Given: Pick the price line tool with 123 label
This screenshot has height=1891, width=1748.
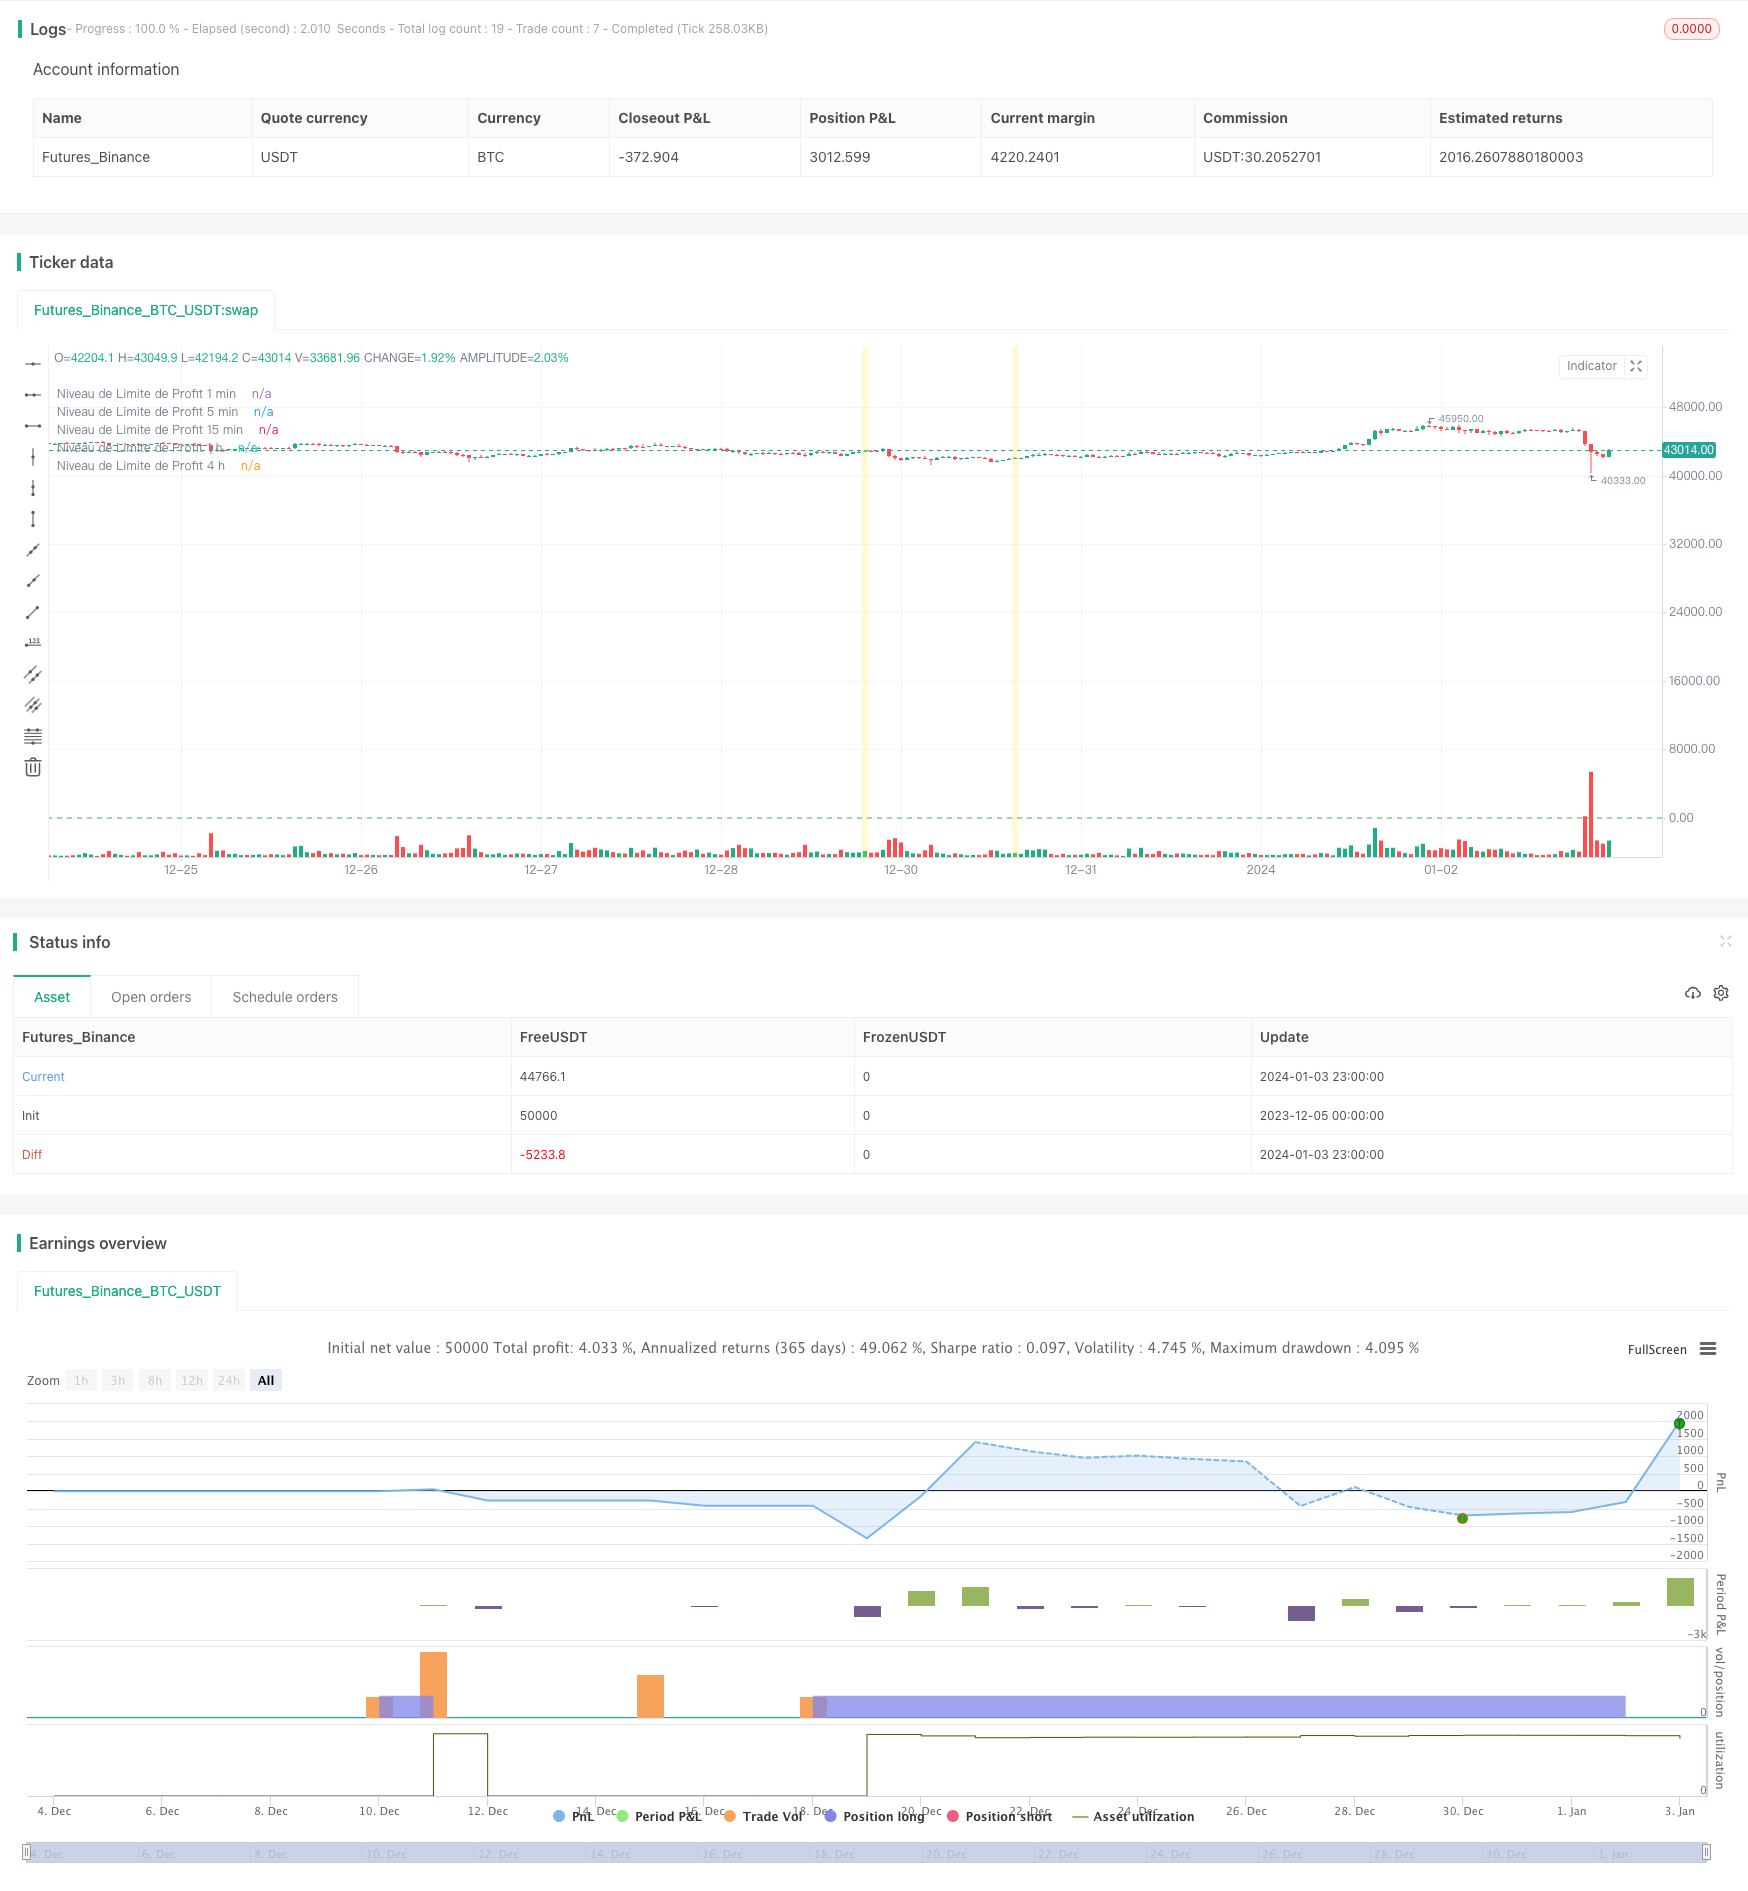Looking at the screenshot, I should pyautogui.click(x=33, y=643).
